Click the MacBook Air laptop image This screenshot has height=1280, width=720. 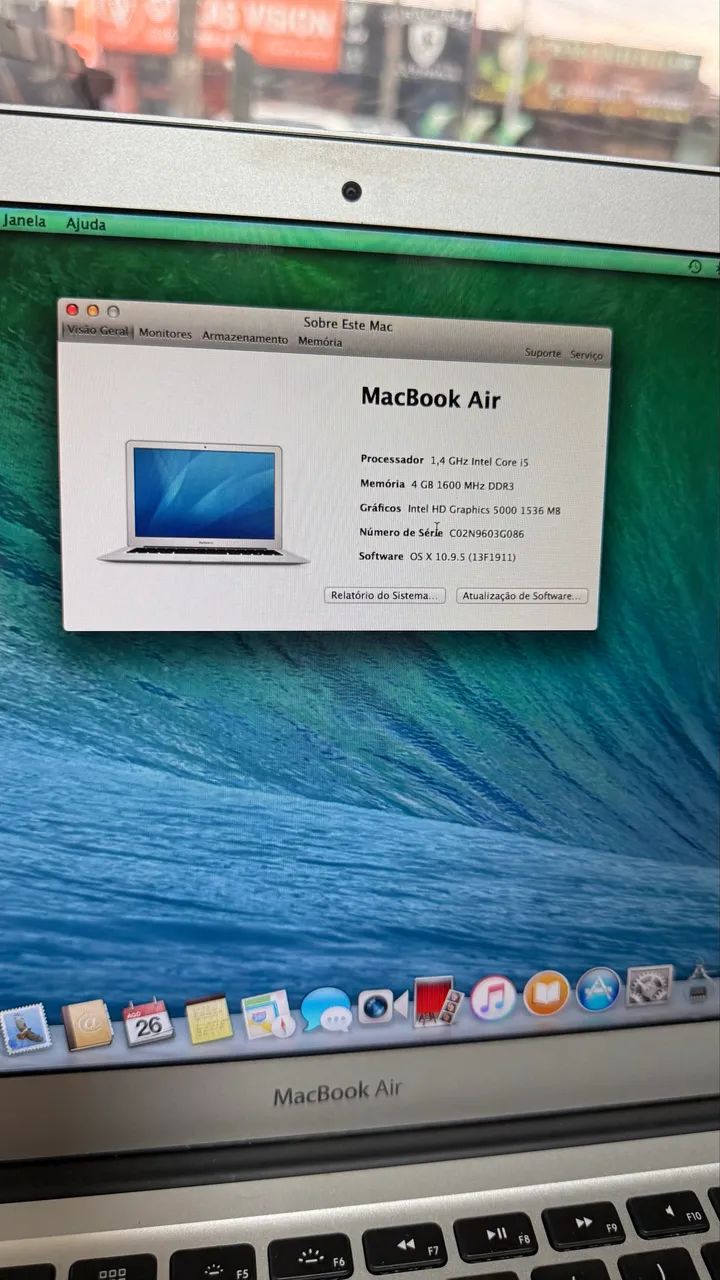(203, 502)
